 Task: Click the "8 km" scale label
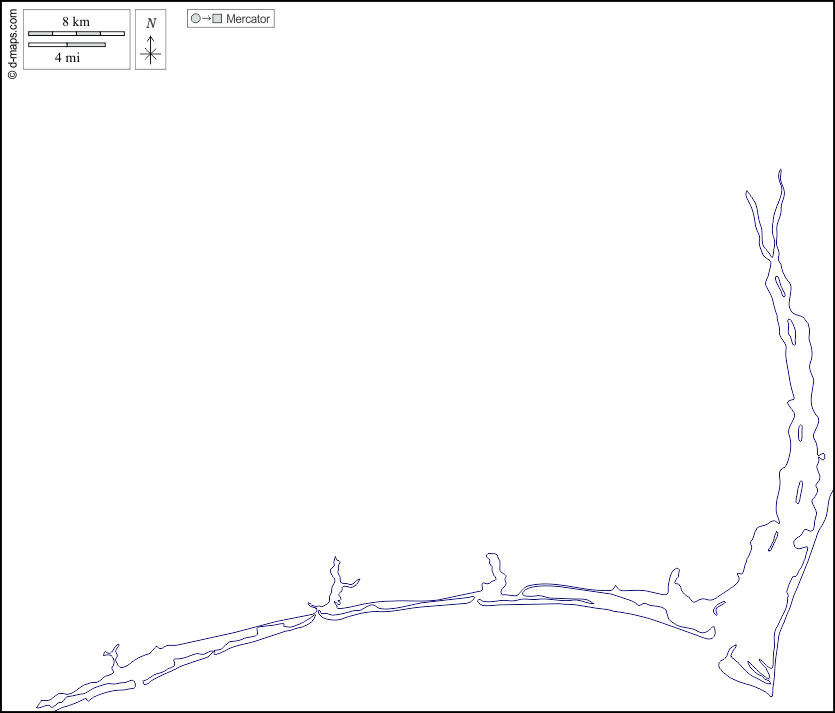(x=76, y=22)
